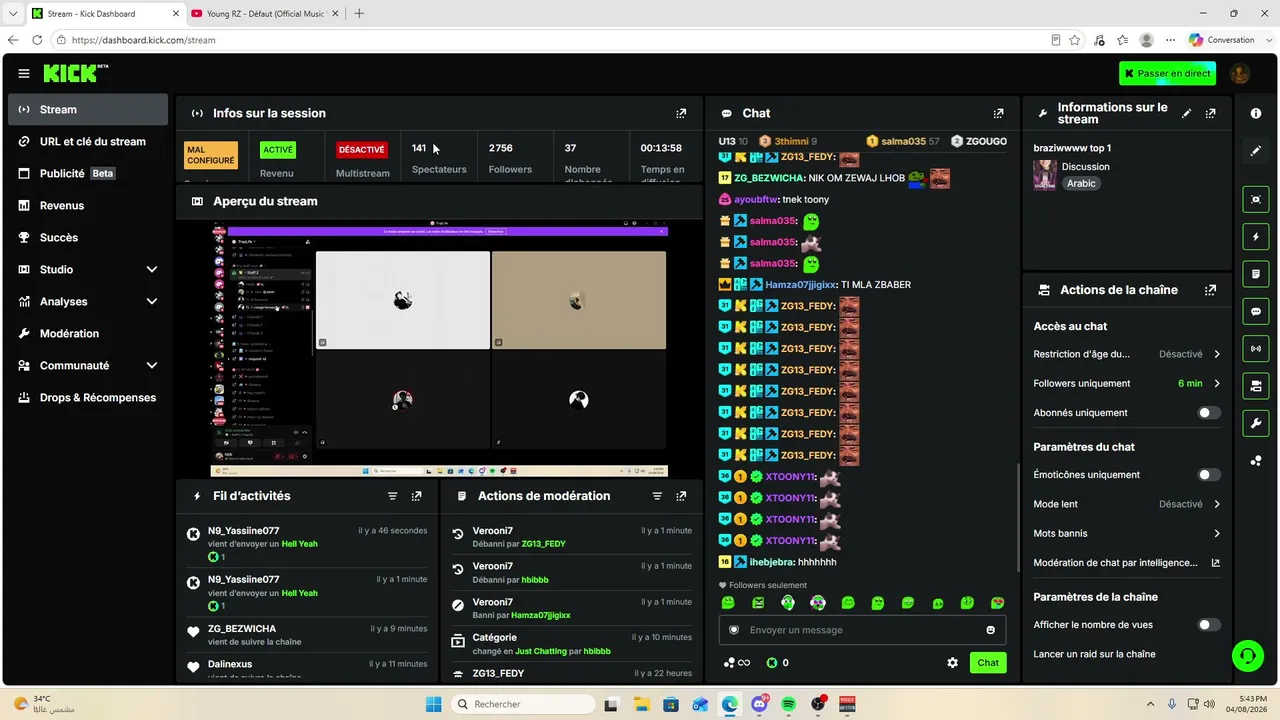Image resolution: width=1280 pixels, height=720 pixels.
Task: Open the emoji picker in message field
Action: pos(991,630)
